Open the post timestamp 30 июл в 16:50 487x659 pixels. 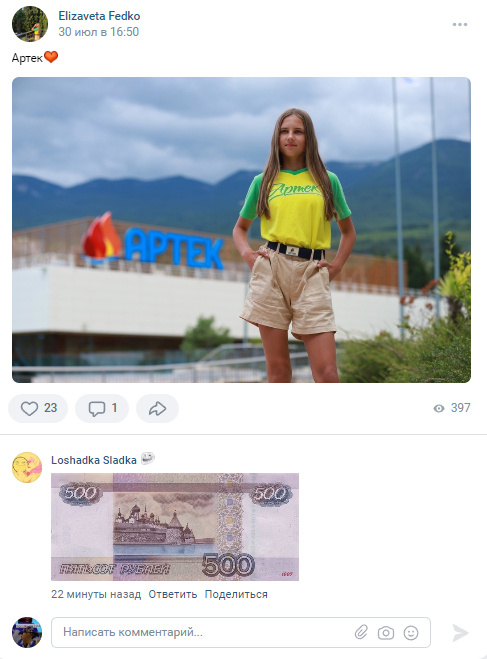pos(98,32)
